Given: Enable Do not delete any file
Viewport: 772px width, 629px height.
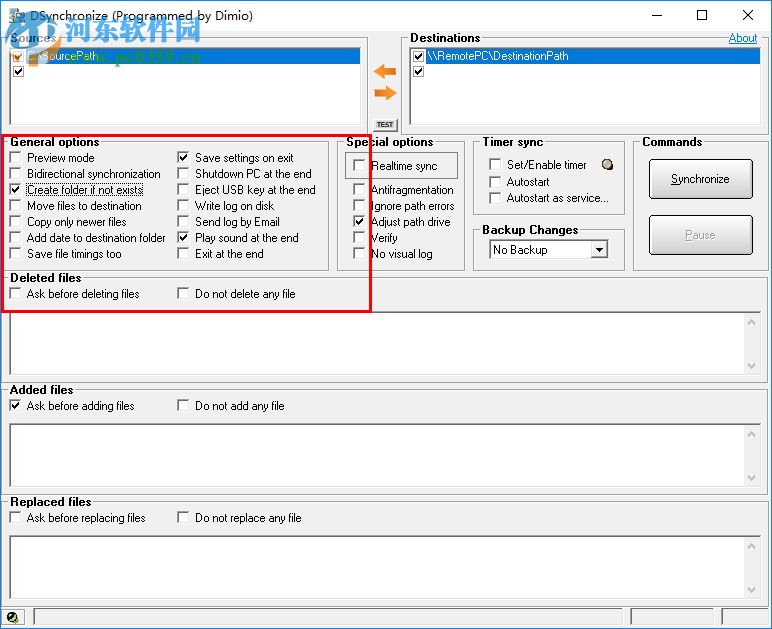Looking at the screenshot, I should coord(183,294).
